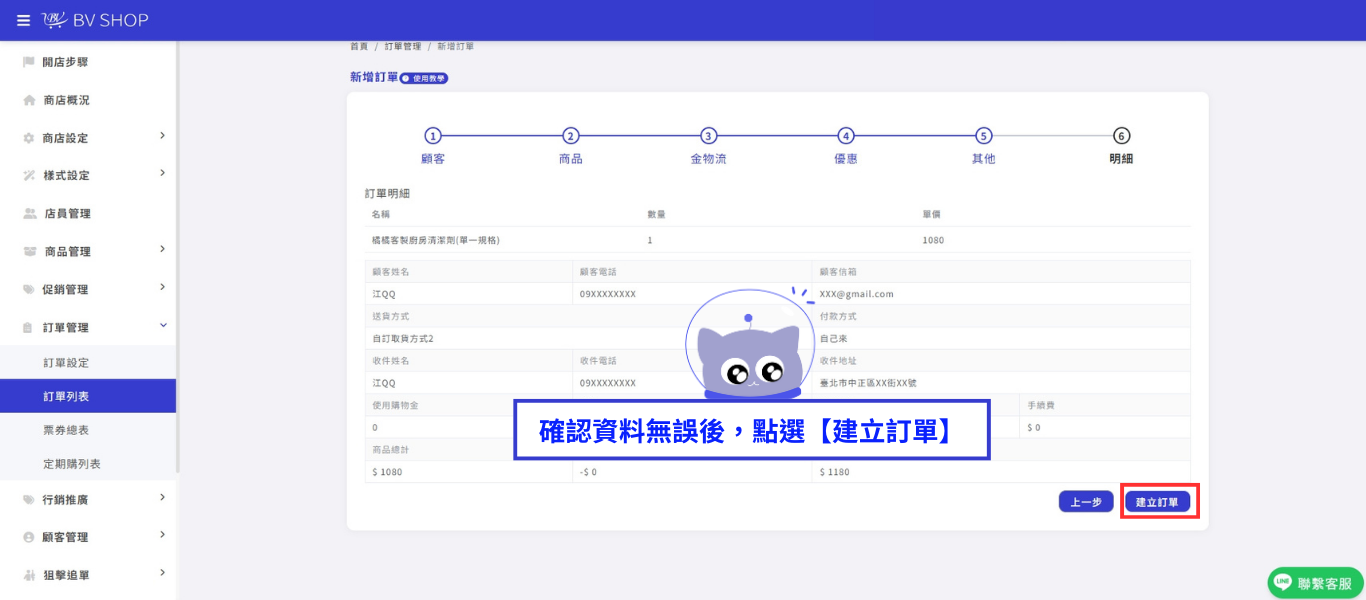
Task: Jump to step 4 優惠
Action: tap(846, 145)
